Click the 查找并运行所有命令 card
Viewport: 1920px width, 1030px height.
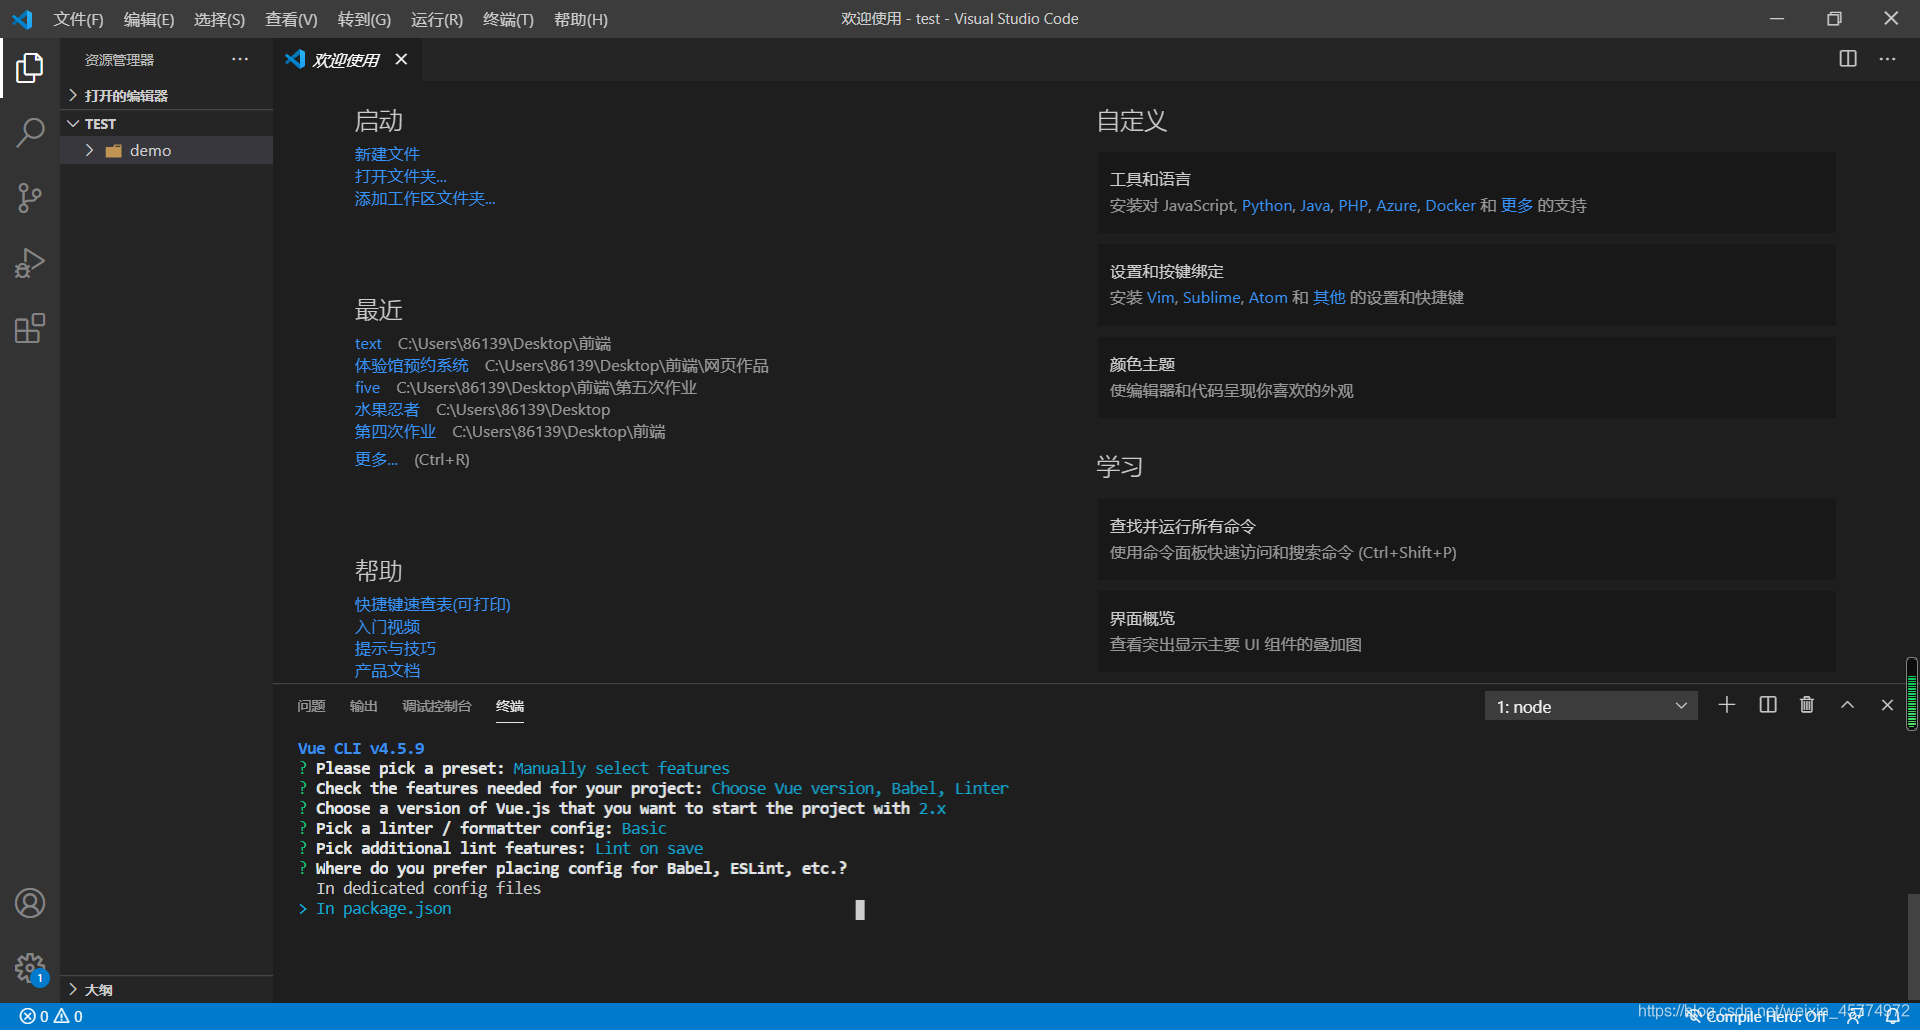[x=1466, y=539]
